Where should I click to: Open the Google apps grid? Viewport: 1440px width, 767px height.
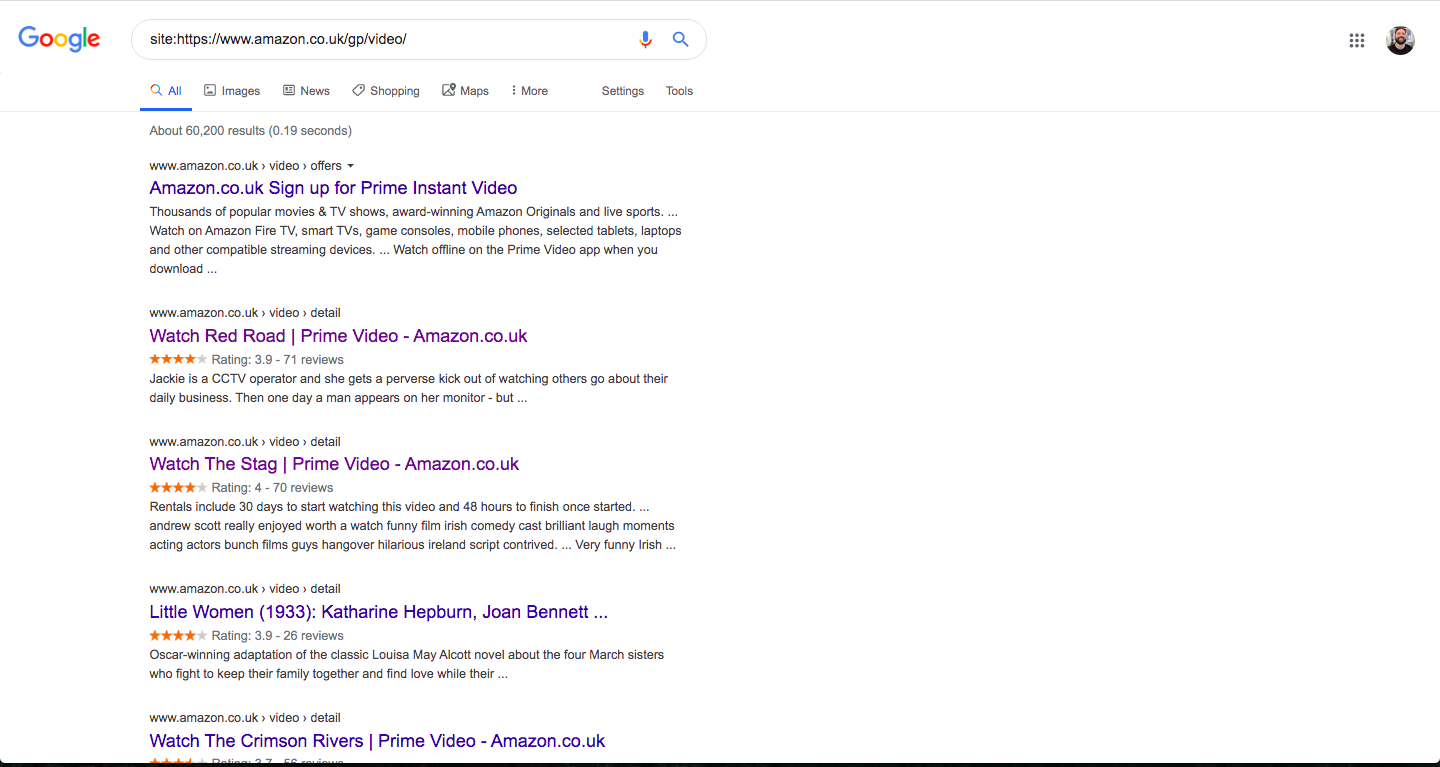(x=1356, y=40)
